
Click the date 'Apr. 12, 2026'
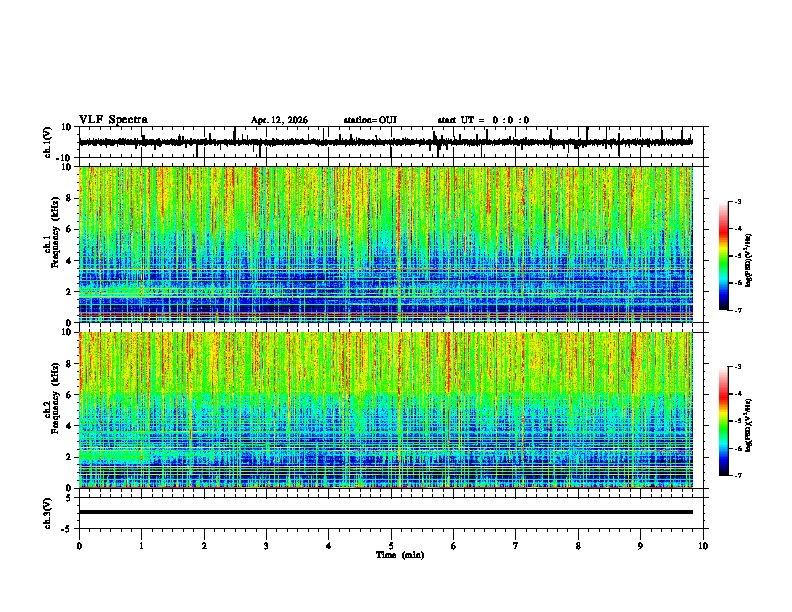point(279,120)
